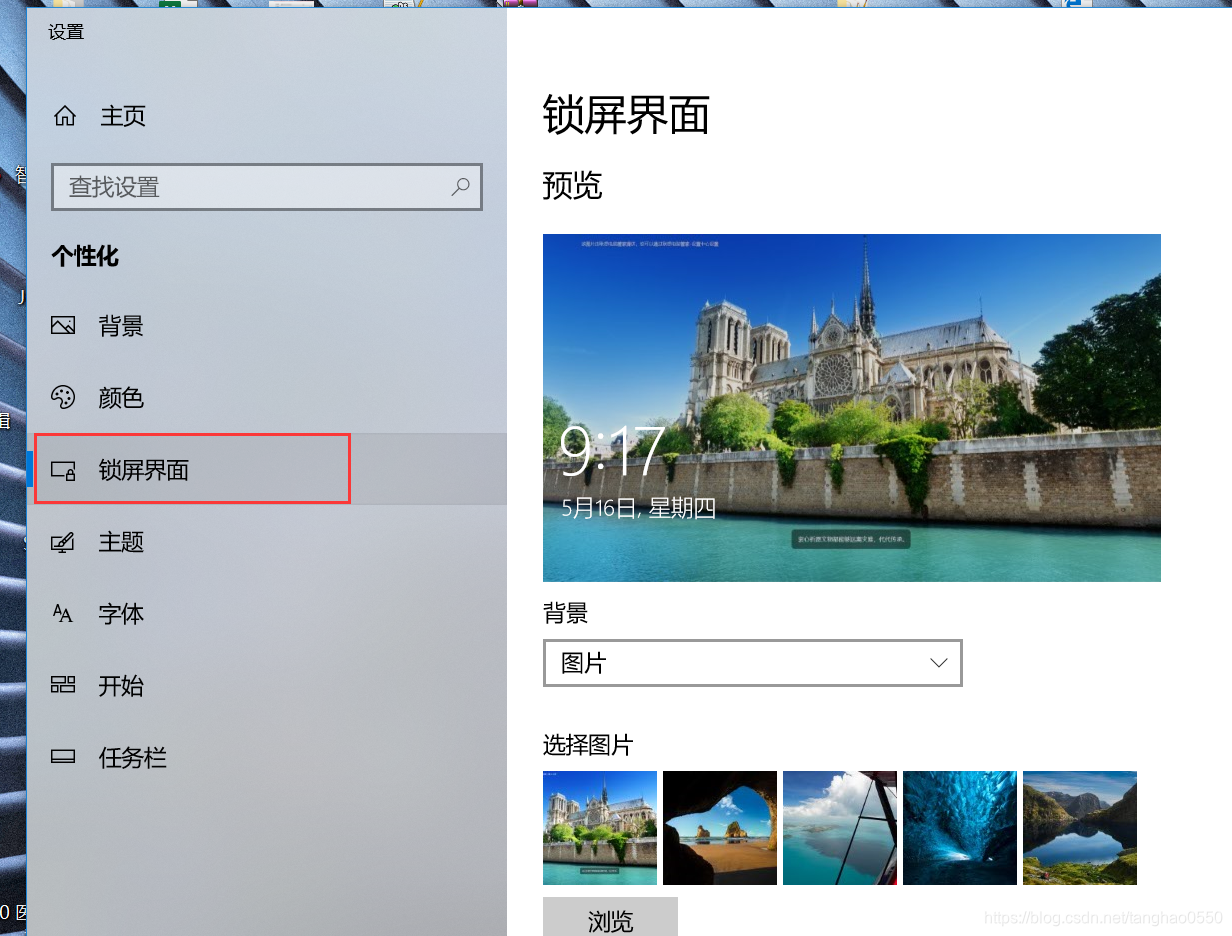The image size is (1232, 936).
Task: Click the 背景 picture icon
Action: (63, 325)
